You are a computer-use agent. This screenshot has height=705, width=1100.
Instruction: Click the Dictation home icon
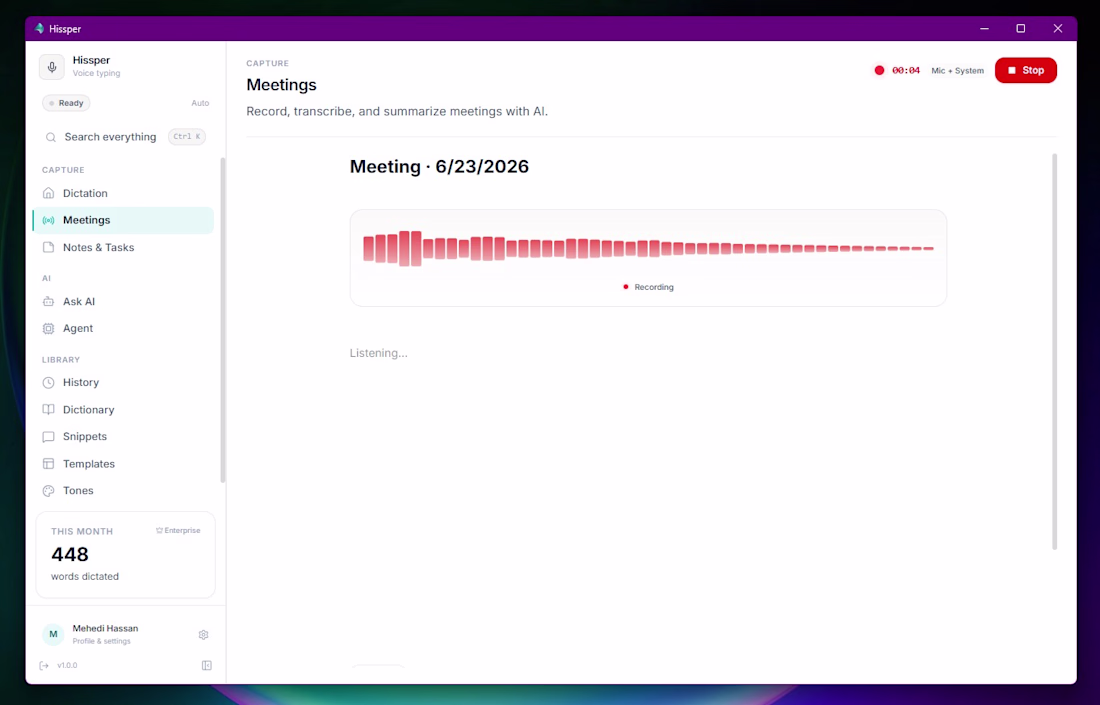[x=48, y=193]
